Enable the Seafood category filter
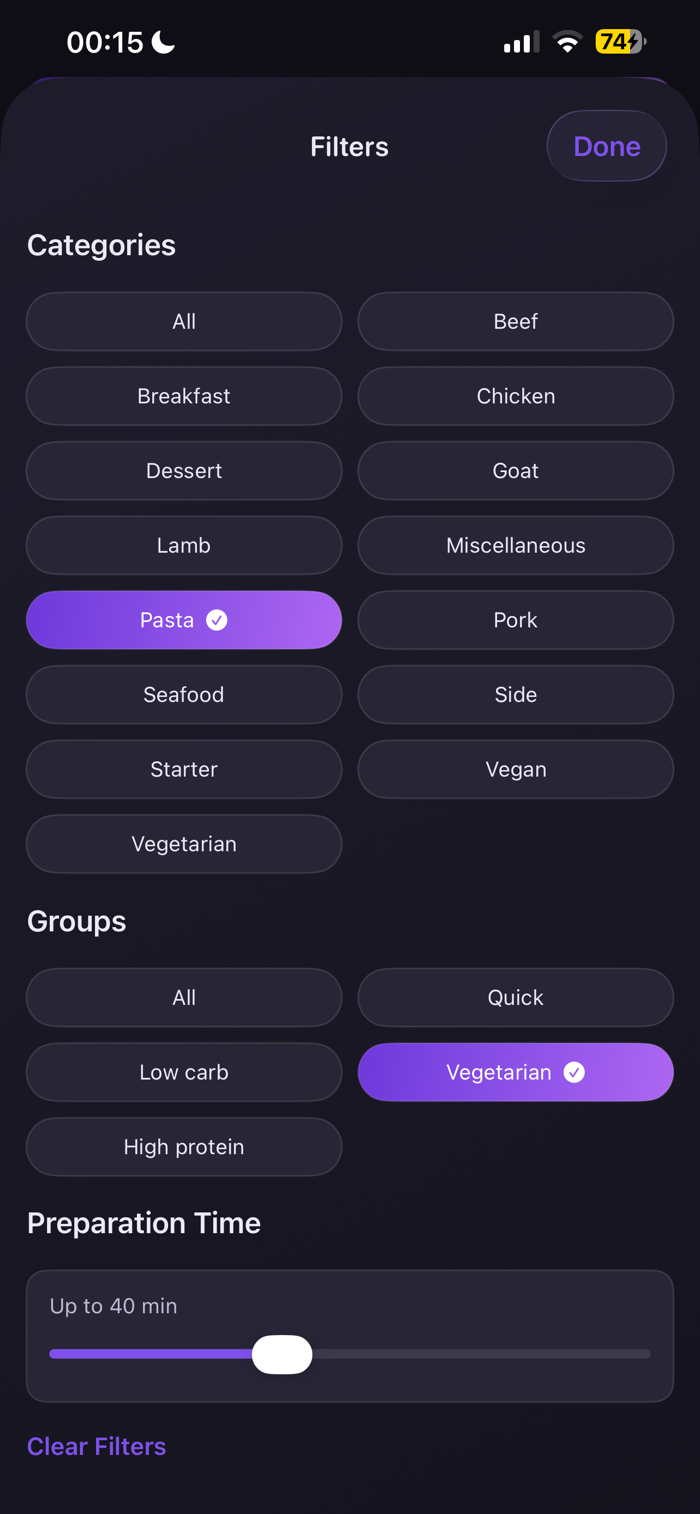Viewport: 700px width, 1514px height. coord(184,694)
